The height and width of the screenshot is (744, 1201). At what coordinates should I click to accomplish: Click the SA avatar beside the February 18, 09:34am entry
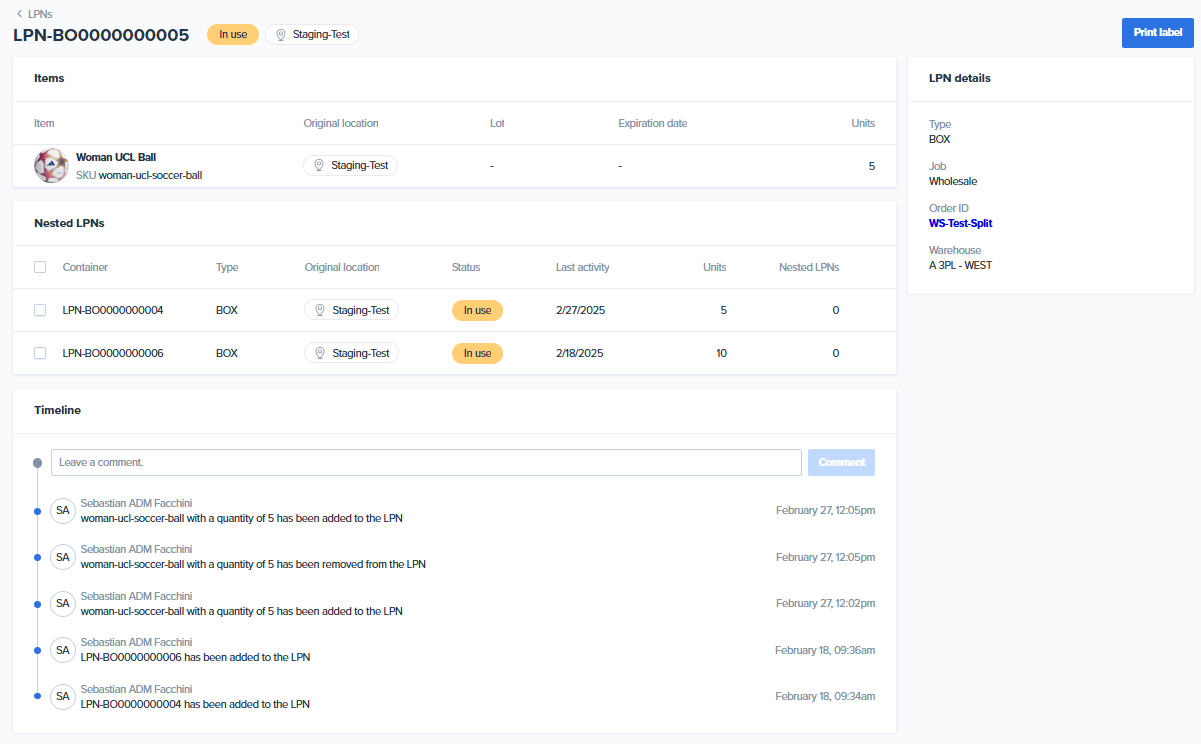tap(62, 696)
